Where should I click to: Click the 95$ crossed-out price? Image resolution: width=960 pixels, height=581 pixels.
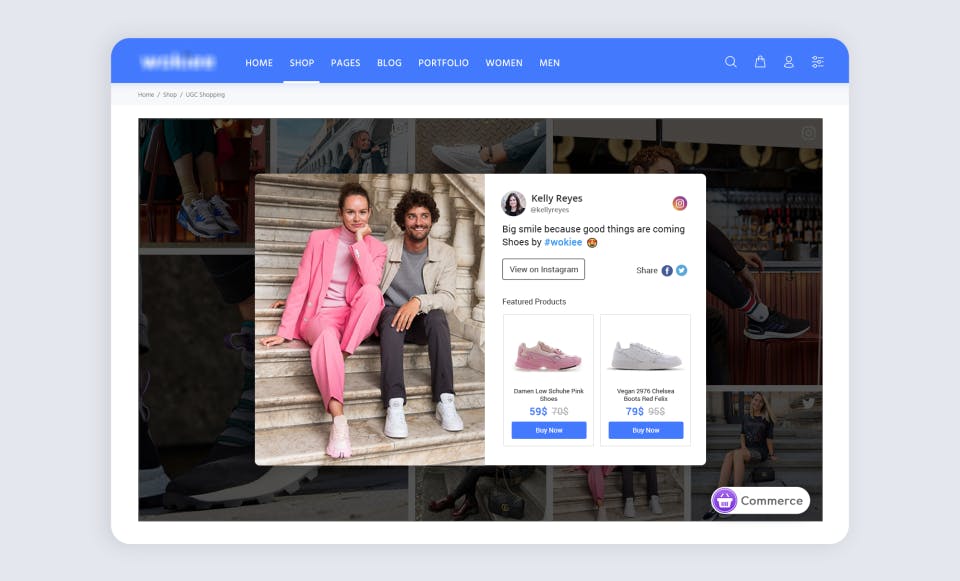pos(656,411)
